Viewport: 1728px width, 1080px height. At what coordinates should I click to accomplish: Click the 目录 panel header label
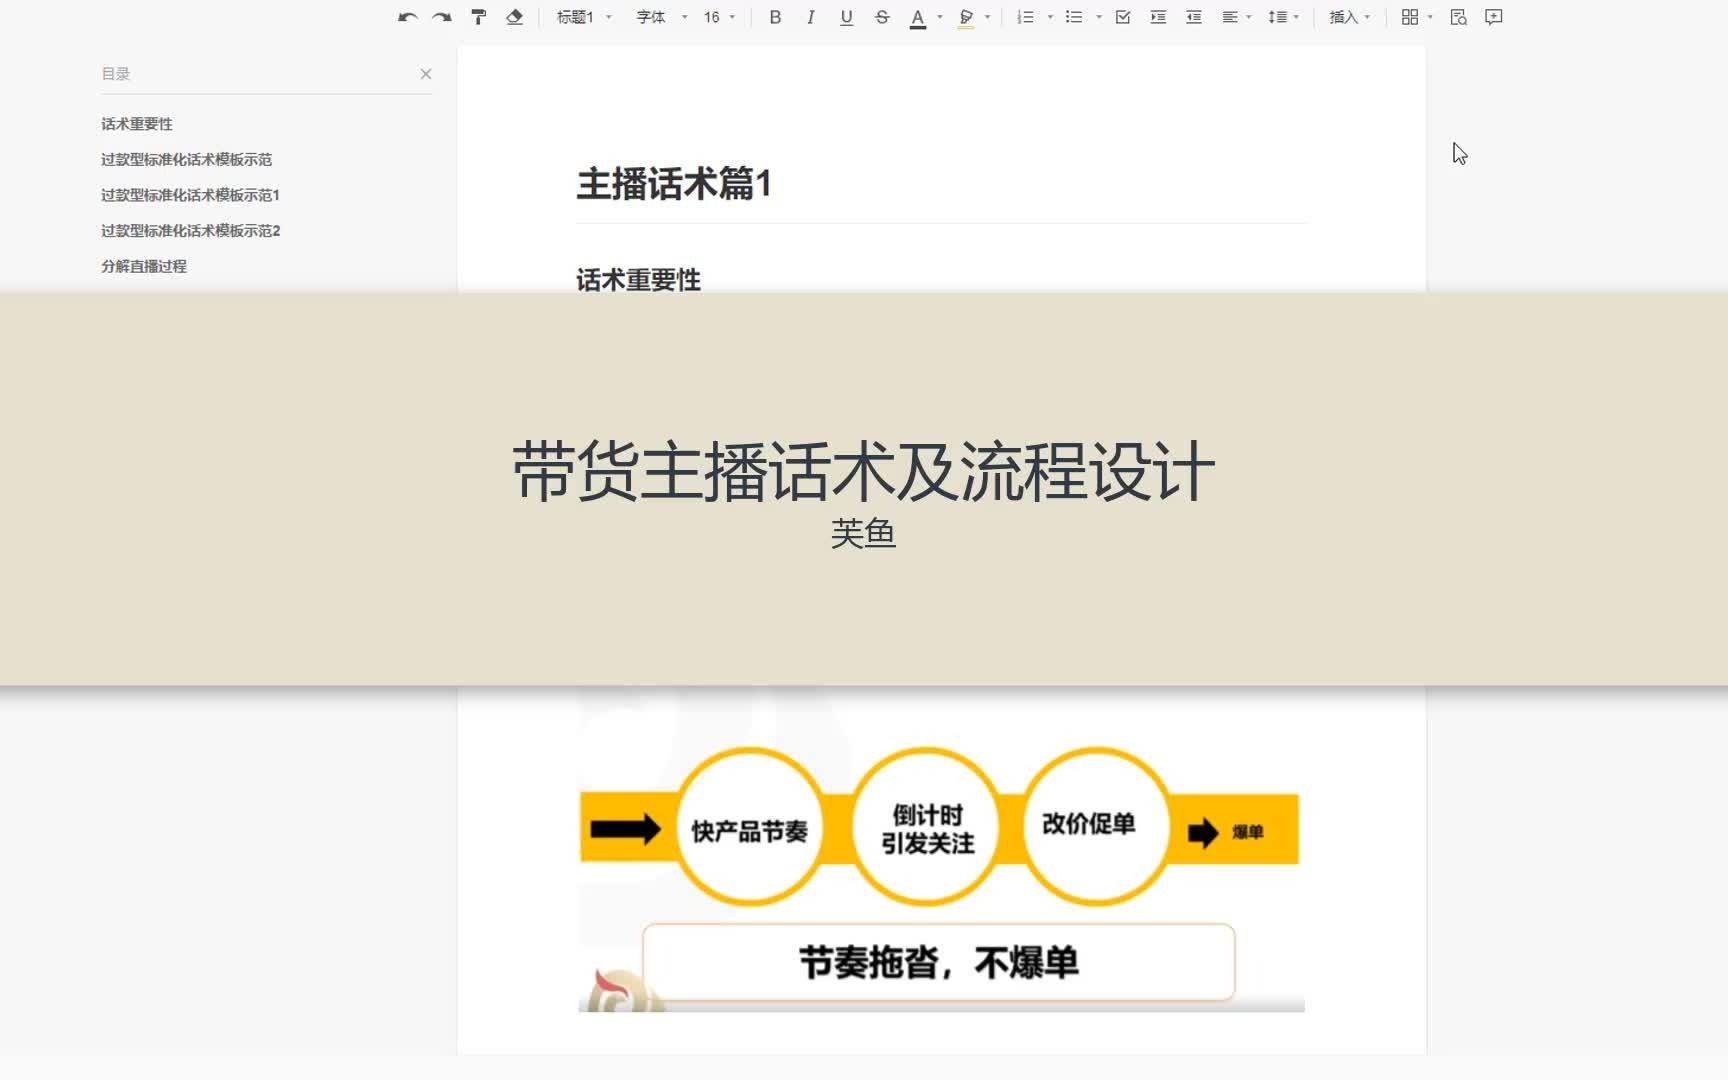(116, 74)
